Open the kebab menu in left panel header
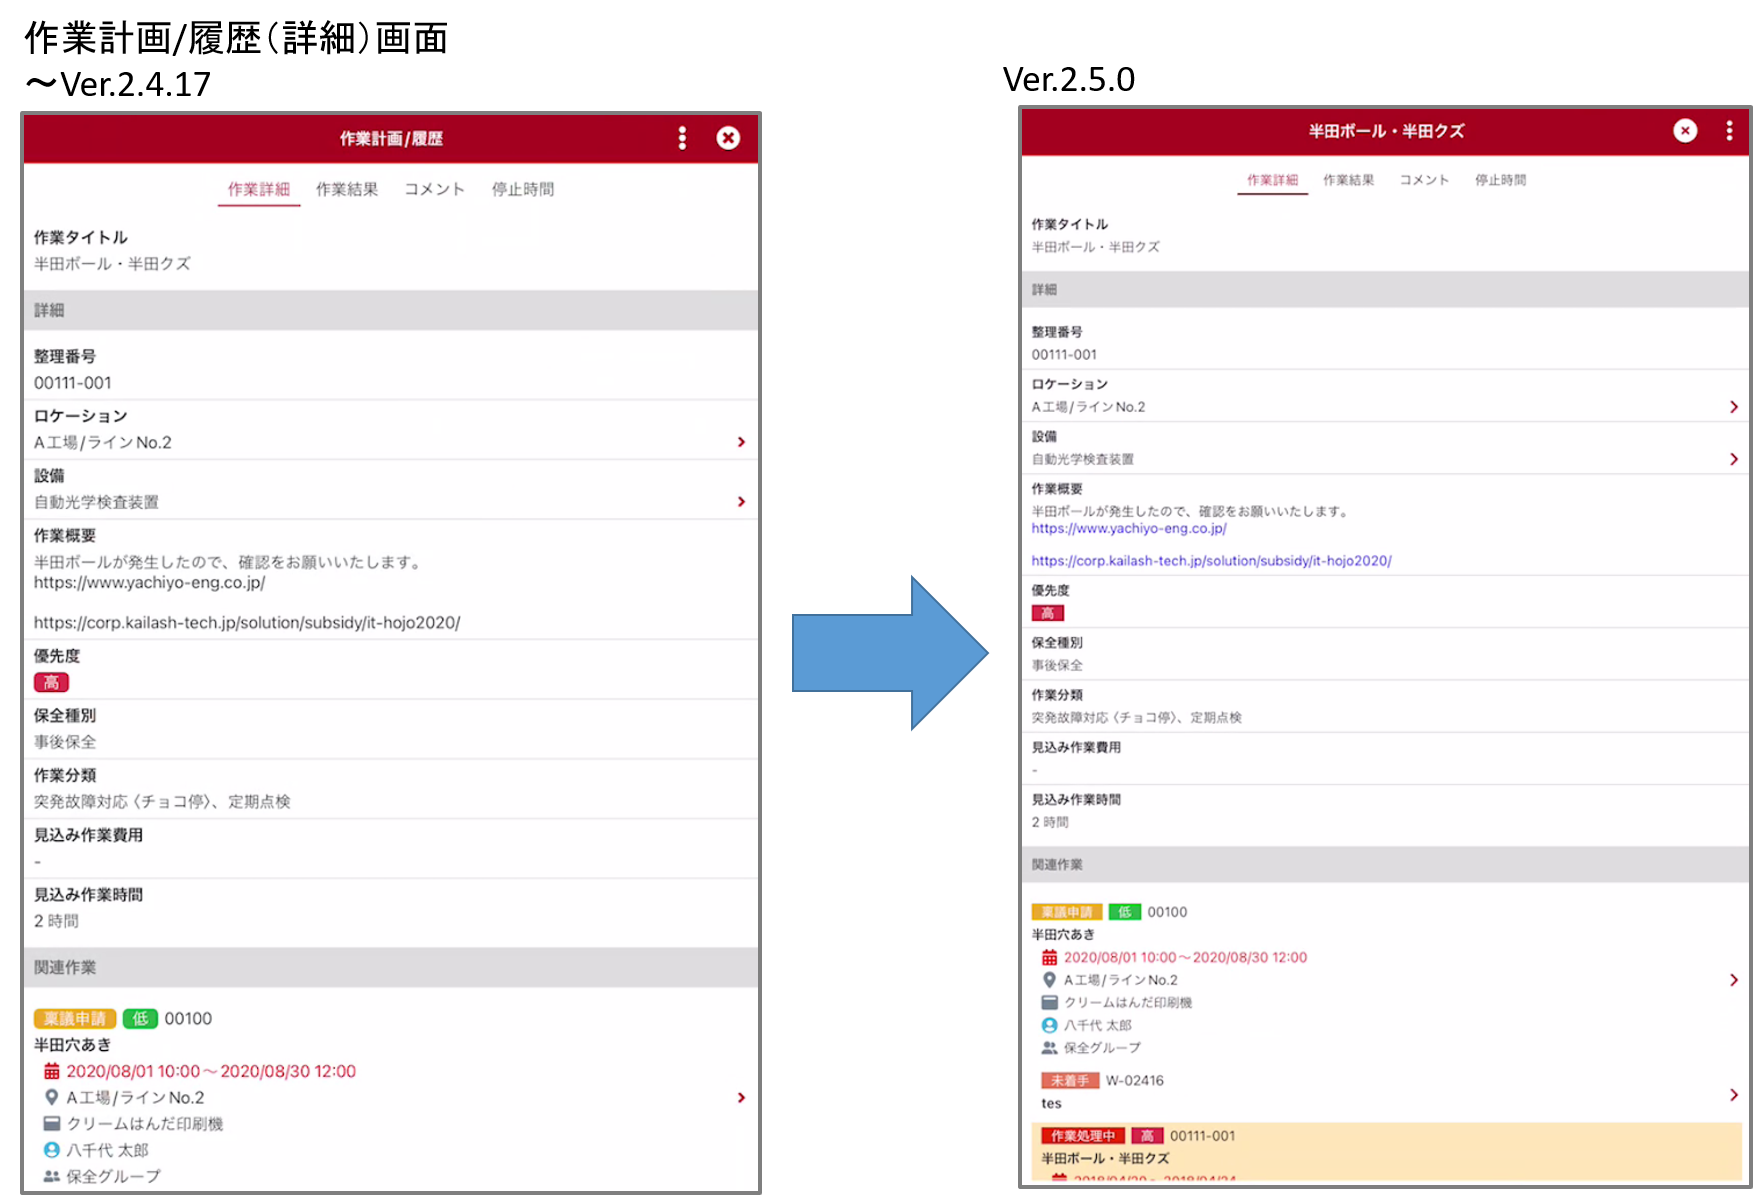This screenshot has width=1753, height=1196. pyautogui.click(x=682, y=138)
